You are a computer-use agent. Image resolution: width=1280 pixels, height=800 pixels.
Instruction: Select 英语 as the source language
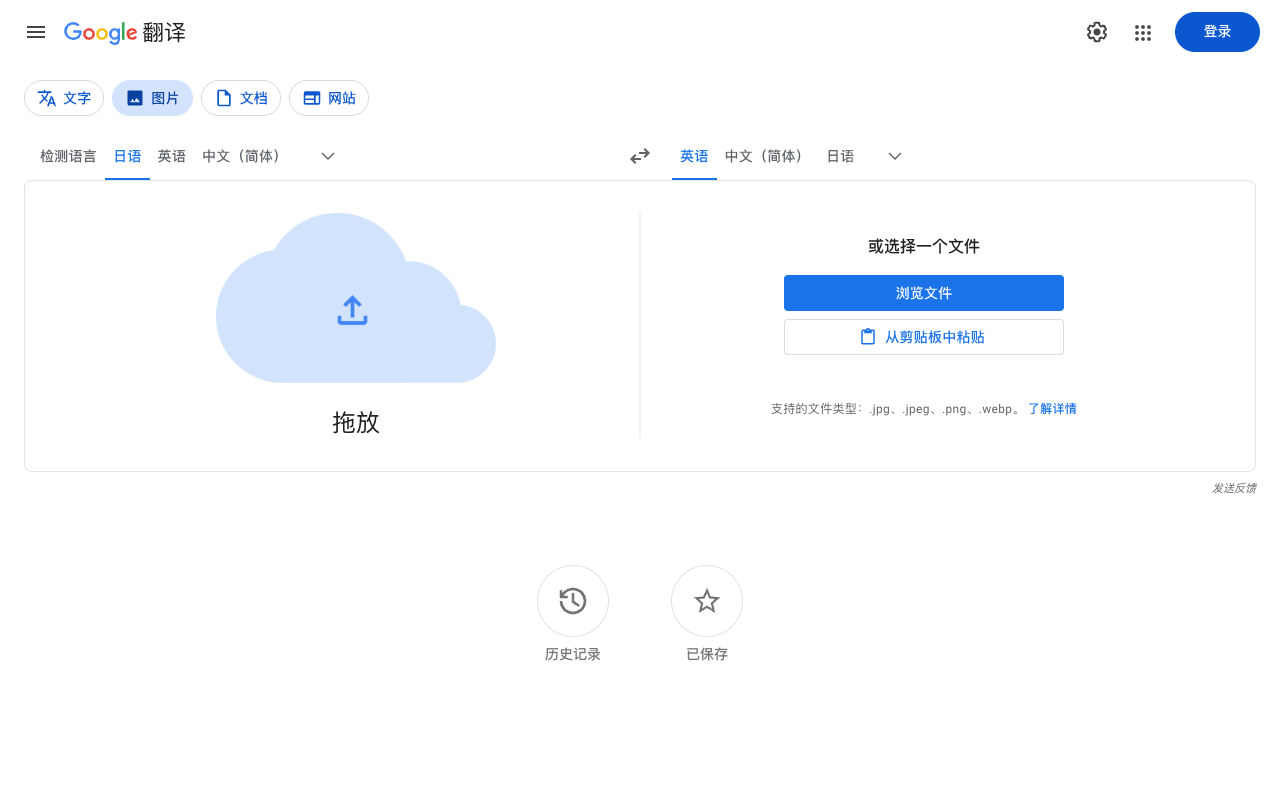pyautogui.click(x=171, y=156)
